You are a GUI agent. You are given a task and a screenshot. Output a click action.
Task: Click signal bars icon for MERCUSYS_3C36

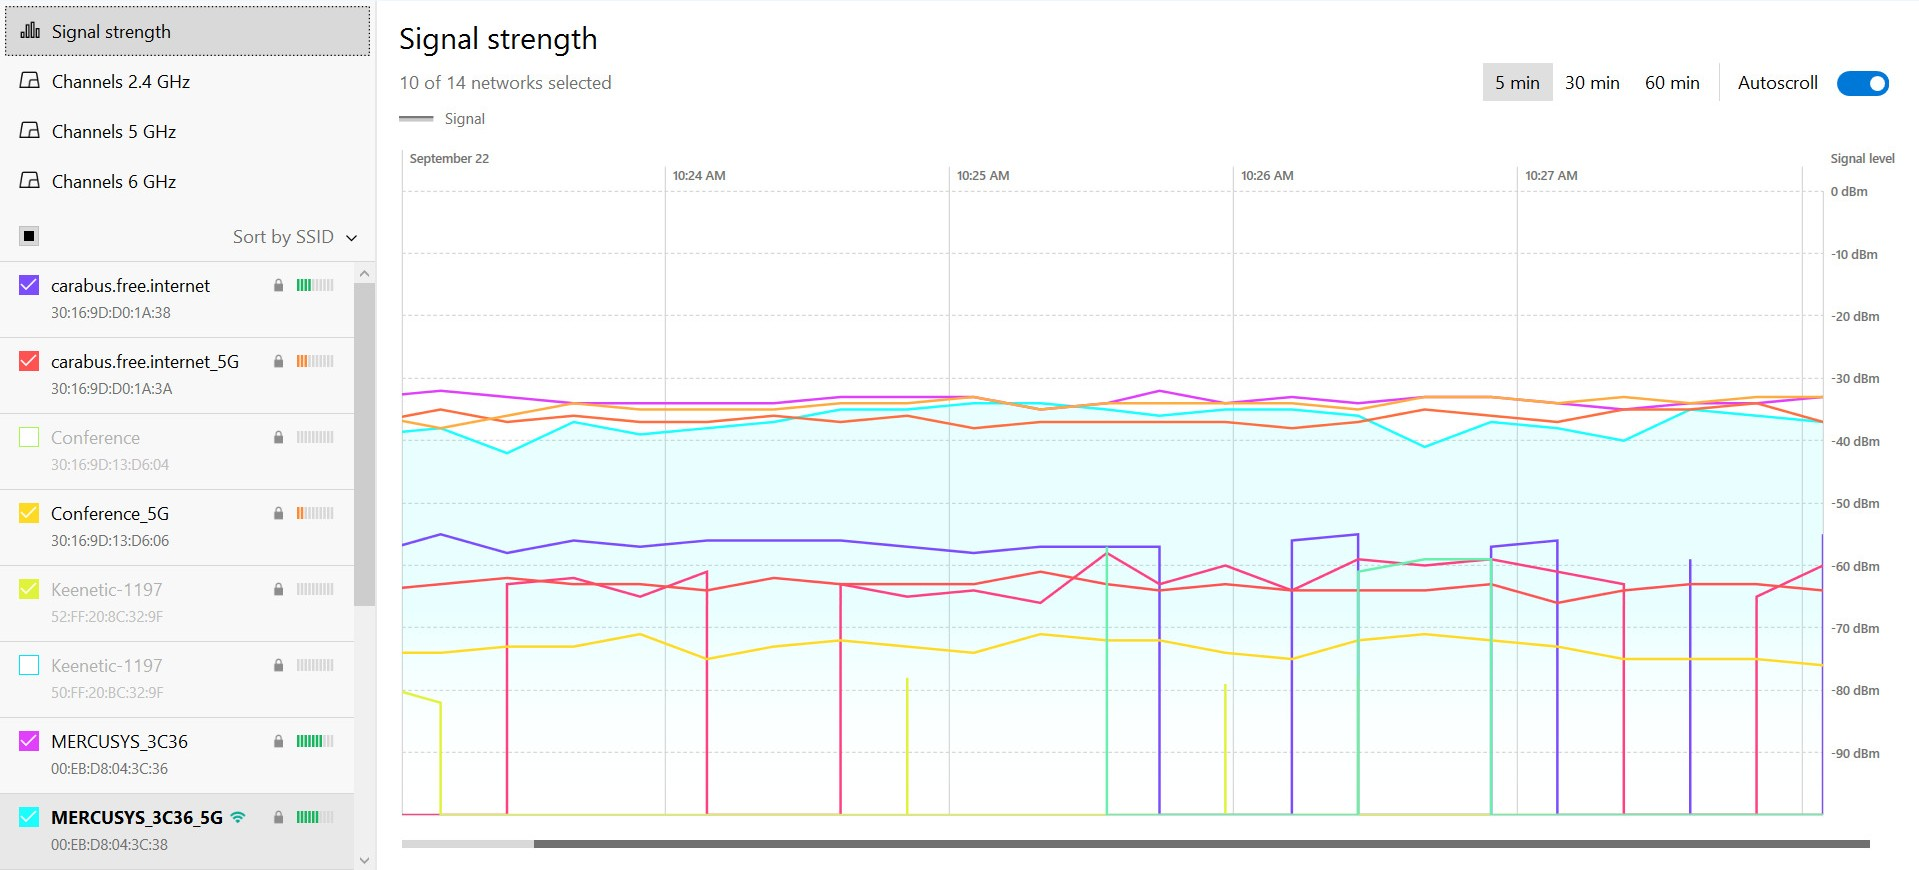click(x=314, y=741)
